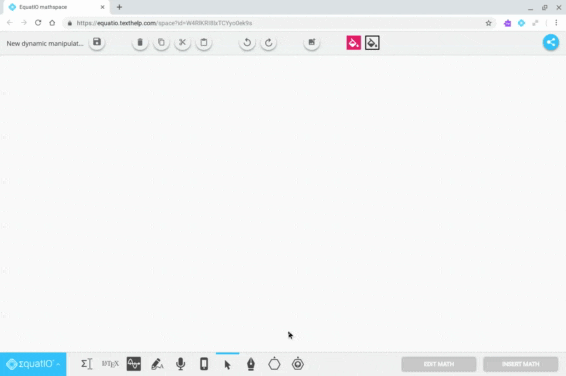Go forward in the browser history
This screenshot has height=376, width=566.
24,23
